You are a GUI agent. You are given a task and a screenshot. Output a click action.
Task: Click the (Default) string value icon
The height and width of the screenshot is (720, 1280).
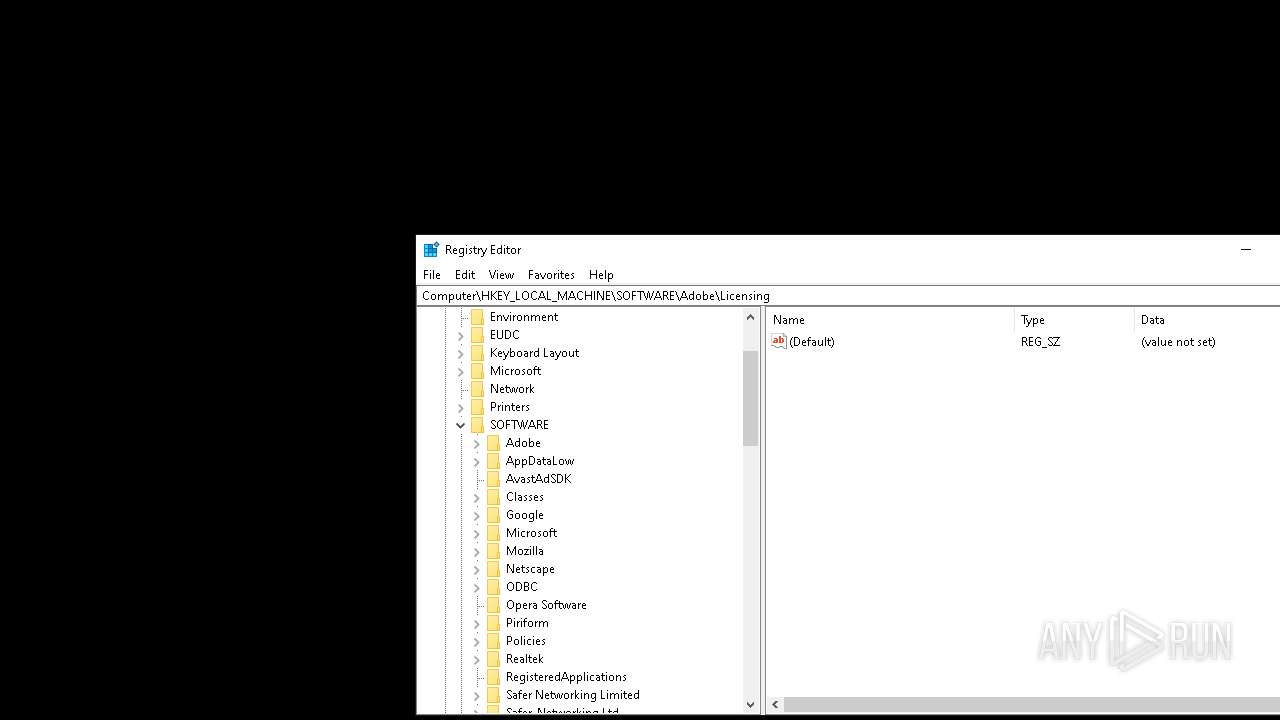[779, 341]
